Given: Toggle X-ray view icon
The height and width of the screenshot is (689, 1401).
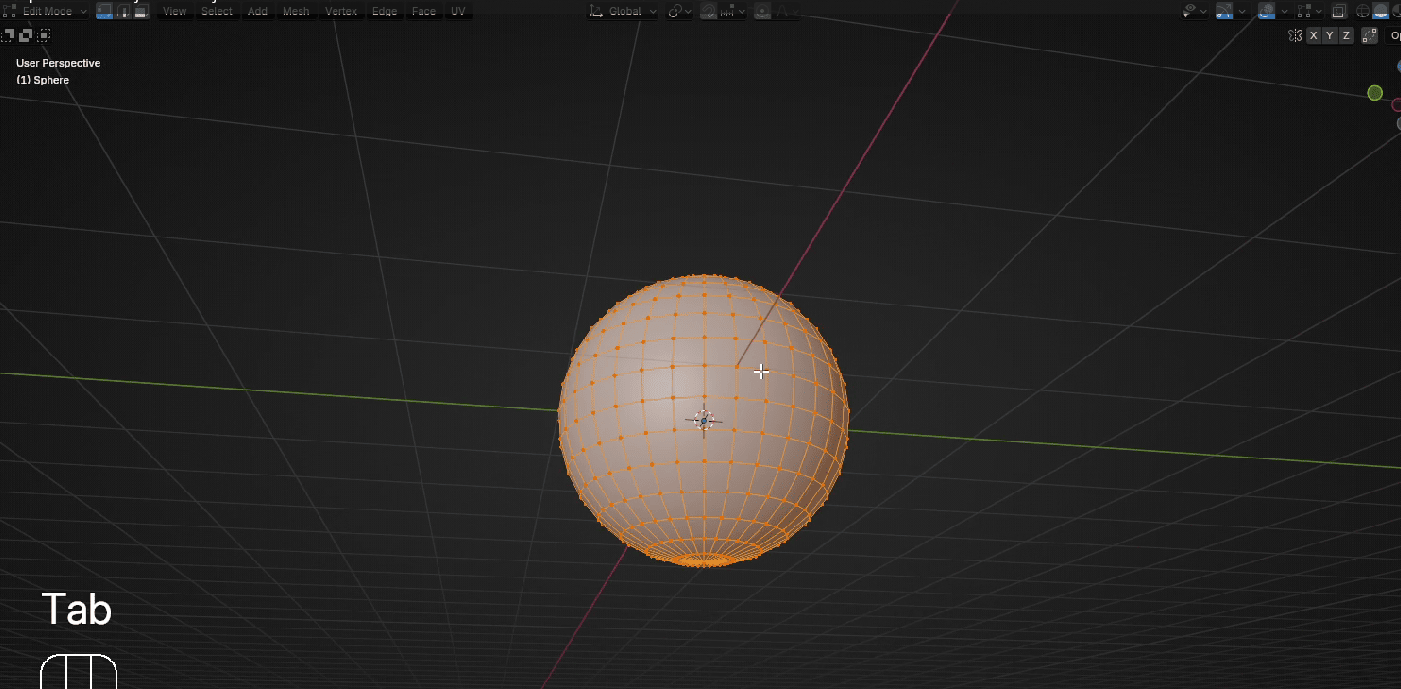Looking at the screenshot, I should click(x=1339, y=11).
